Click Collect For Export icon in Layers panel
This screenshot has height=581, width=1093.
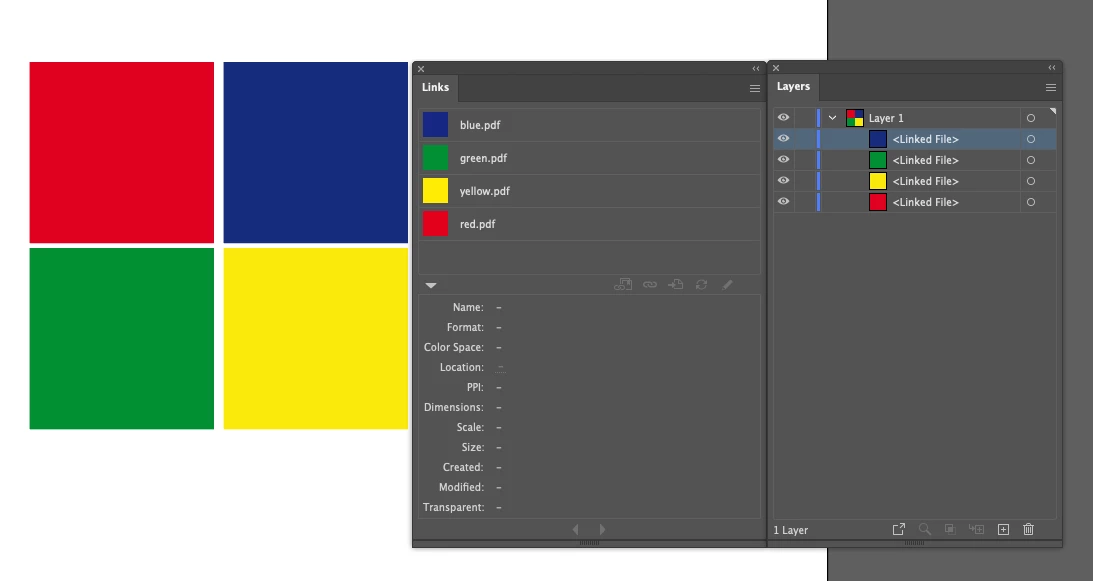tap(899, 529)
